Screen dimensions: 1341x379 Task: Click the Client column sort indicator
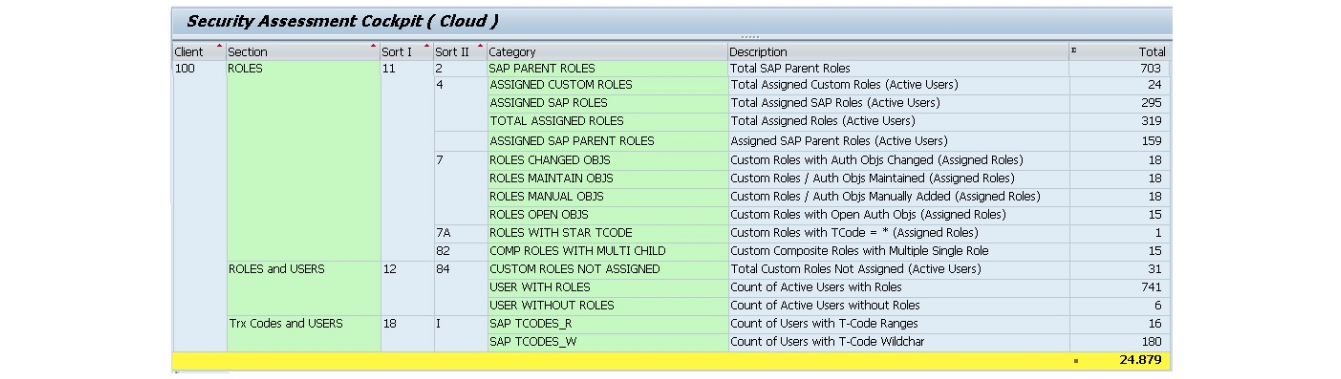(219, 46)
